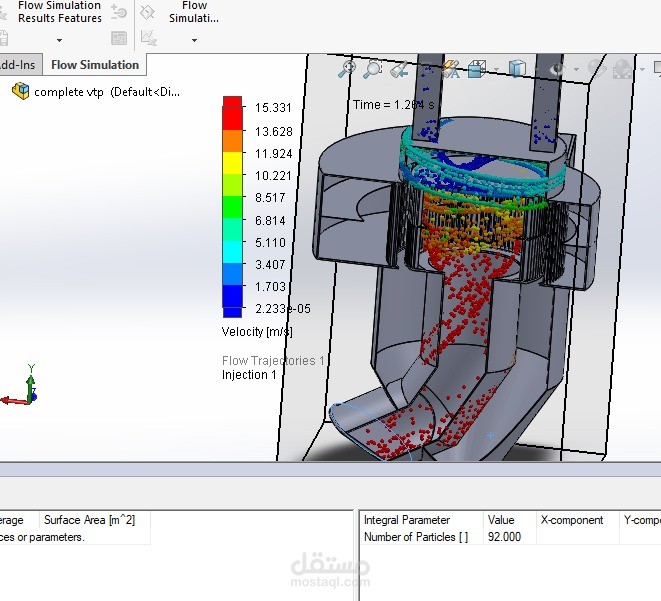The height and width of the screenshot is (601, 661).
Task: Open the View Orientation cube
Action: (477, 69)
